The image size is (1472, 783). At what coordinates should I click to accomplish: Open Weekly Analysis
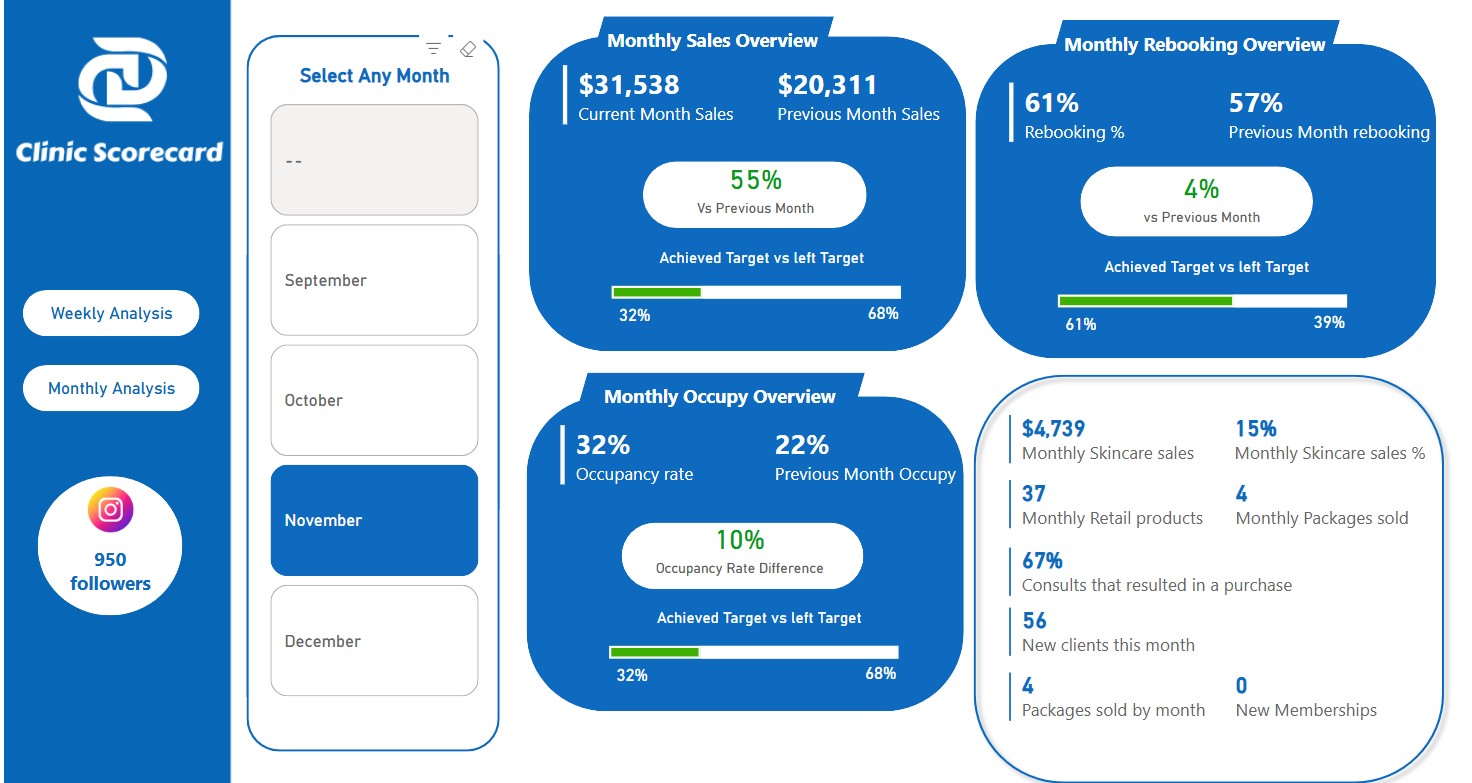pos(110,313)
